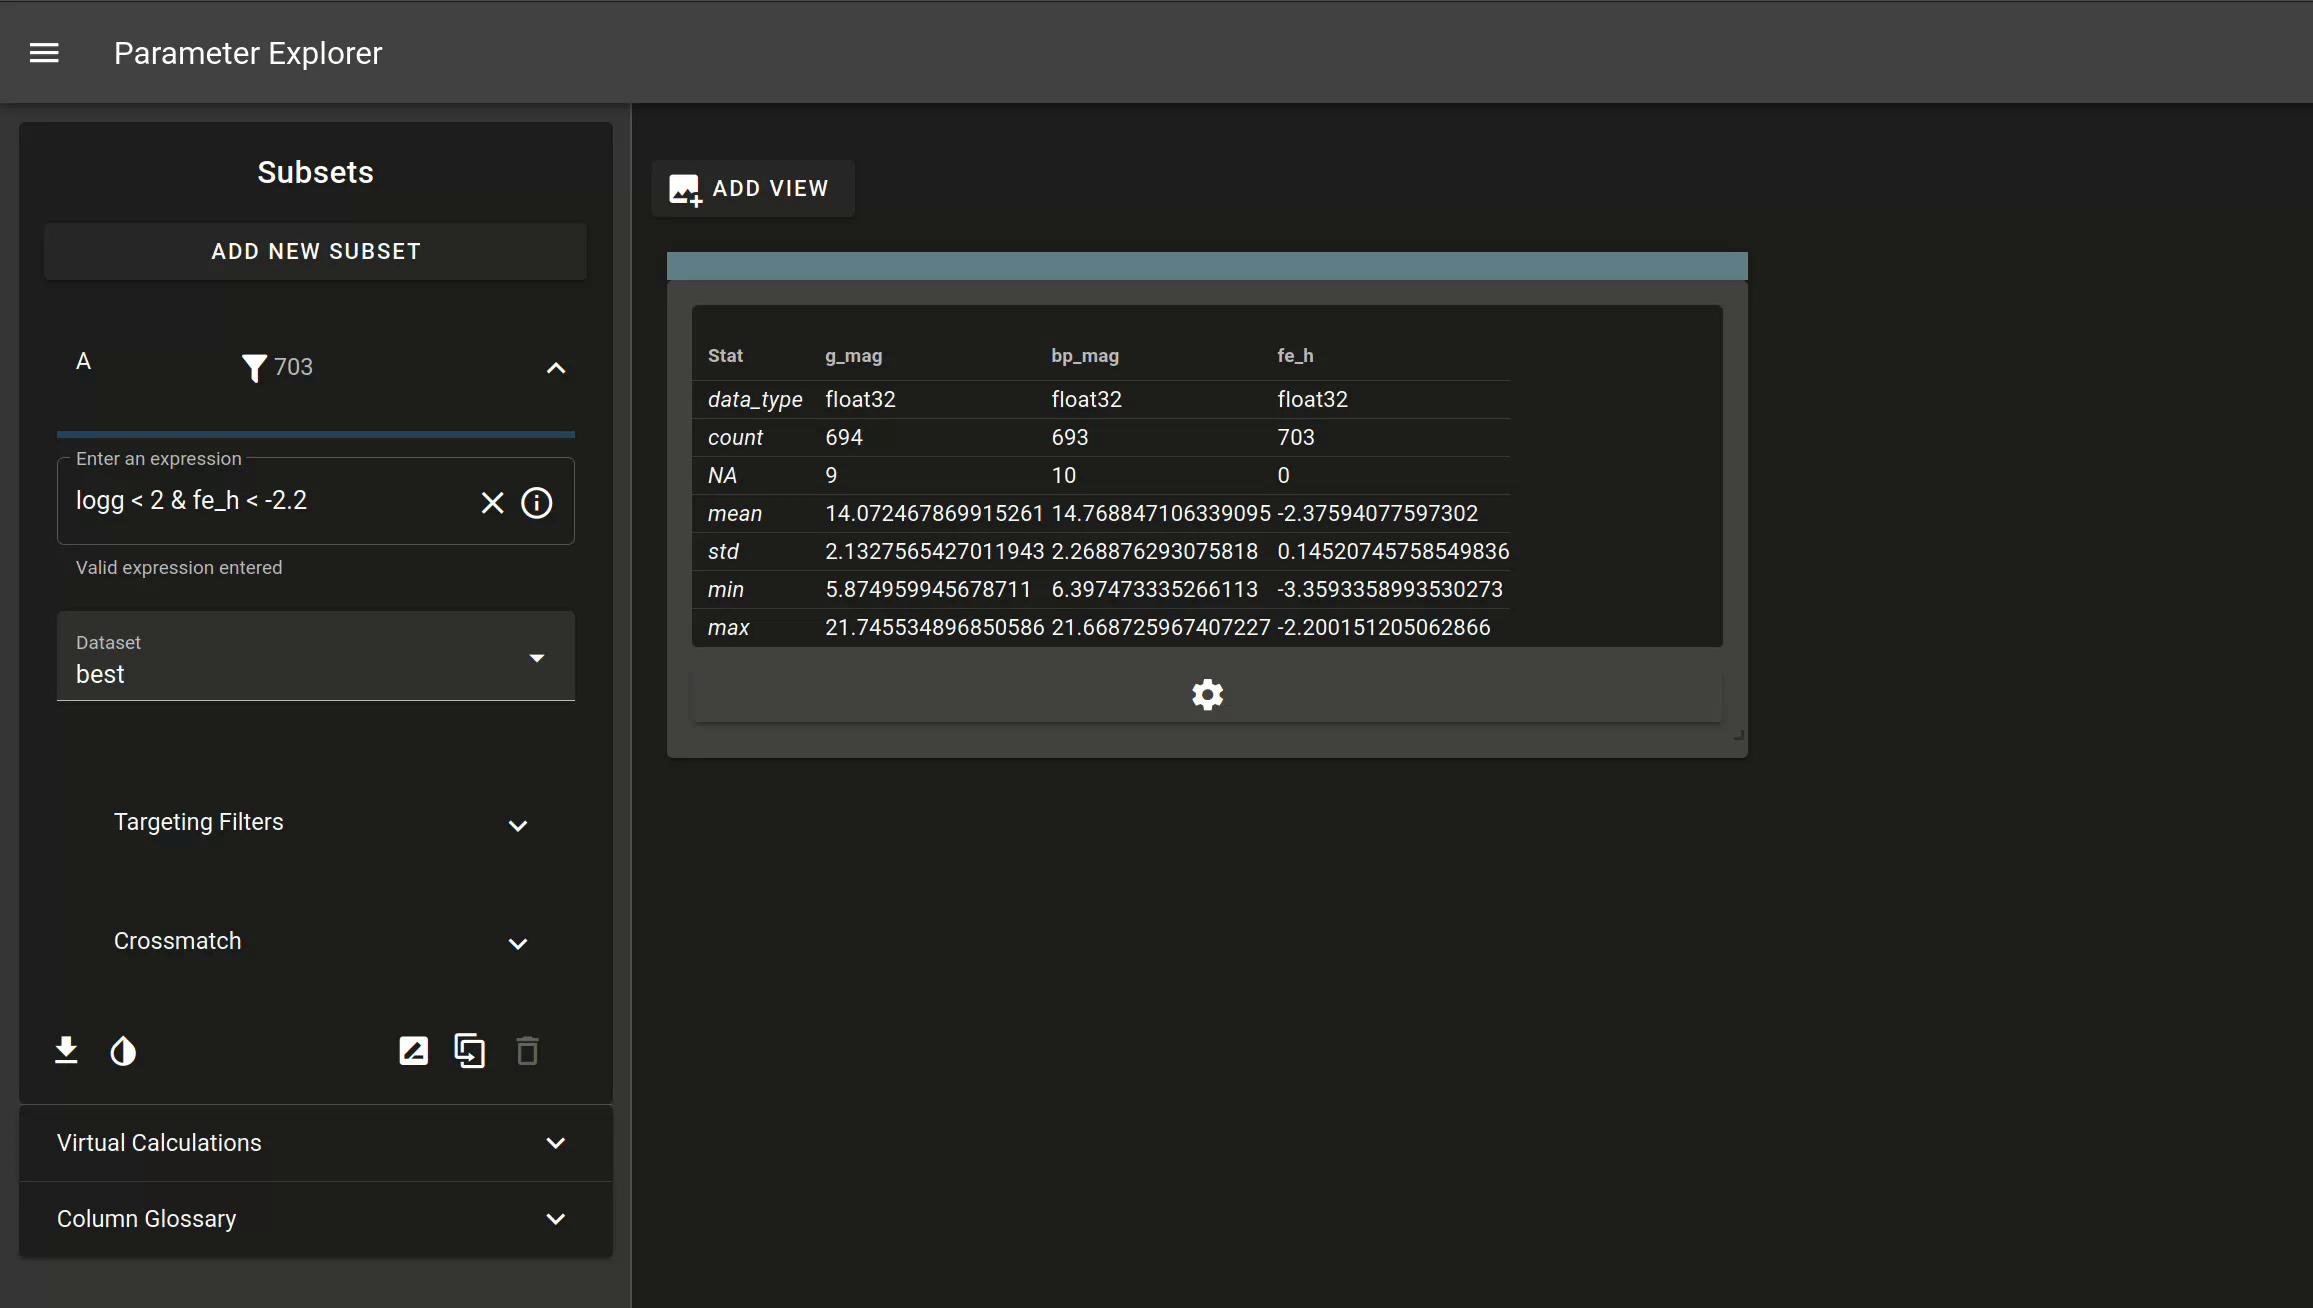2313x1308 pixels.
Task: Click the fe_h count value 703
Action: pyautogui.click(x=1296, y=438)
